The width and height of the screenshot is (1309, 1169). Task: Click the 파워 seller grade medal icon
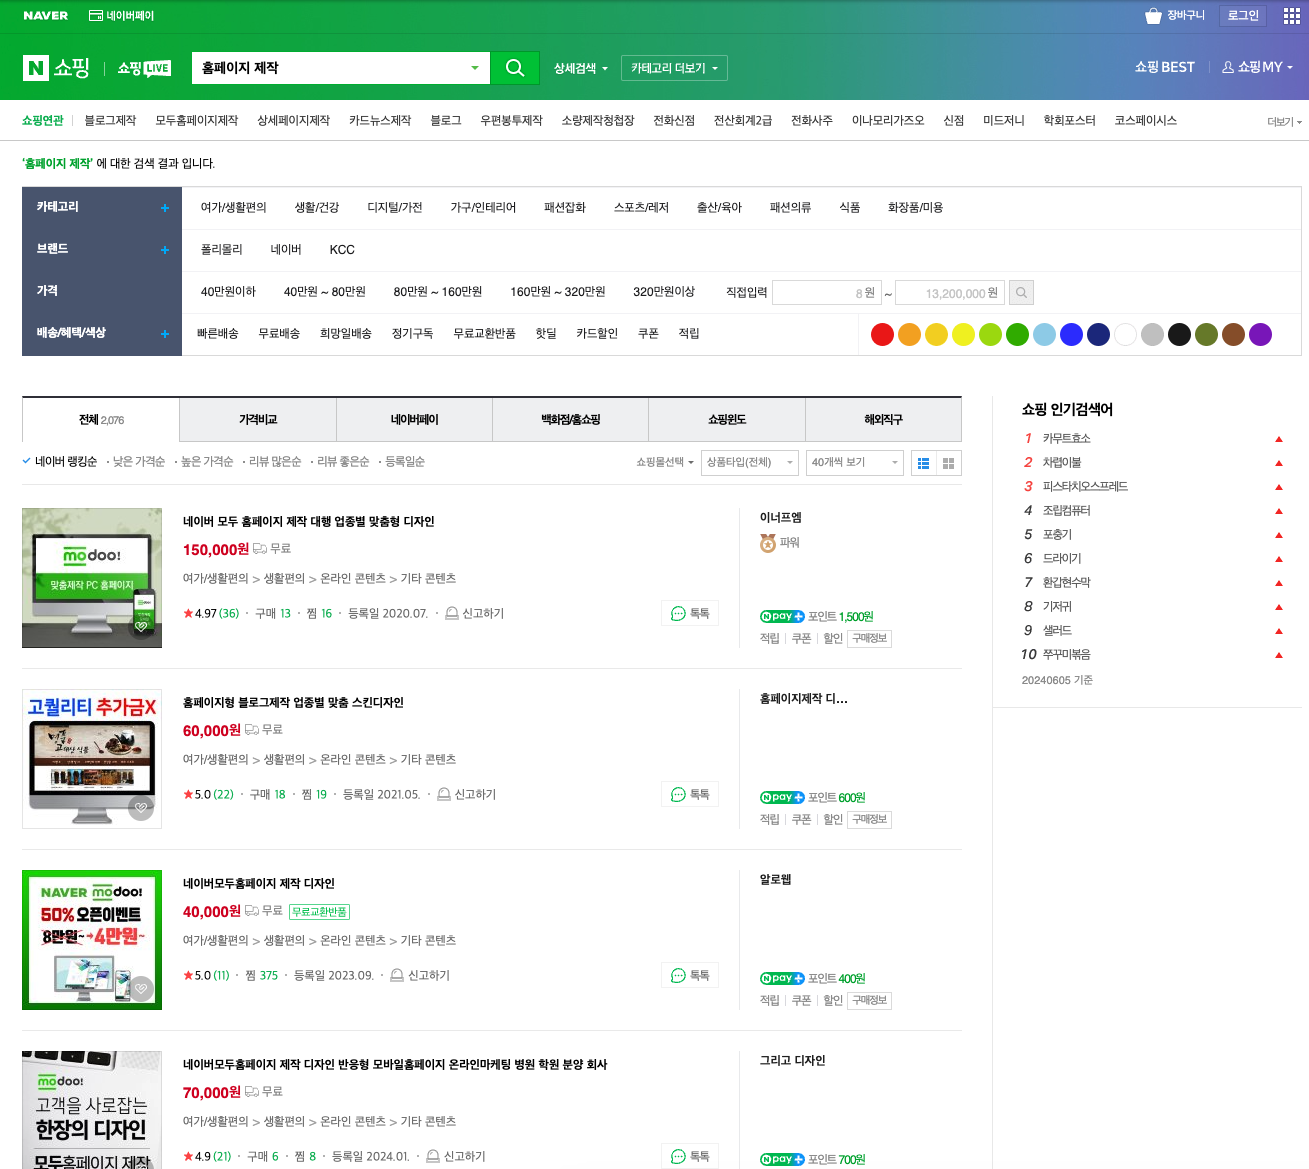(768, 543)
